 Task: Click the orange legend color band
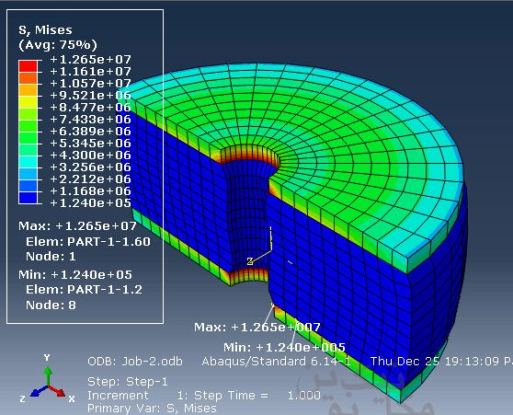tap(28, 78)
